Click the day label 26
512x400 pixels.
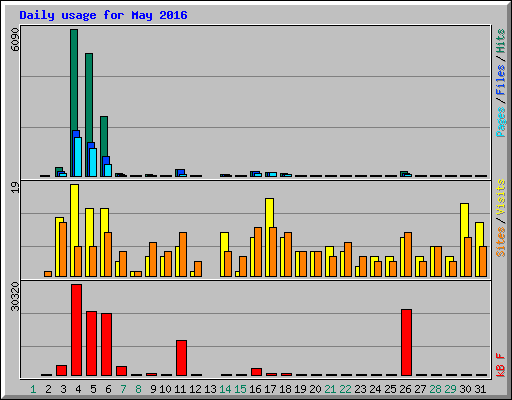405,389
